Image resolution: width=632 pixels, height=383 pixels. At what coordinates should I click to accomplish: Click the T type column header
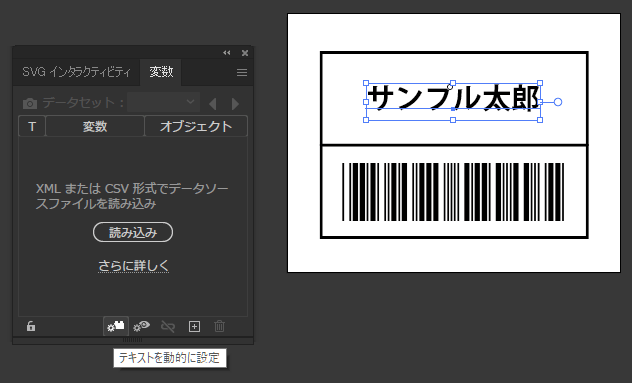pyautogui.click(x=32, y=126)
